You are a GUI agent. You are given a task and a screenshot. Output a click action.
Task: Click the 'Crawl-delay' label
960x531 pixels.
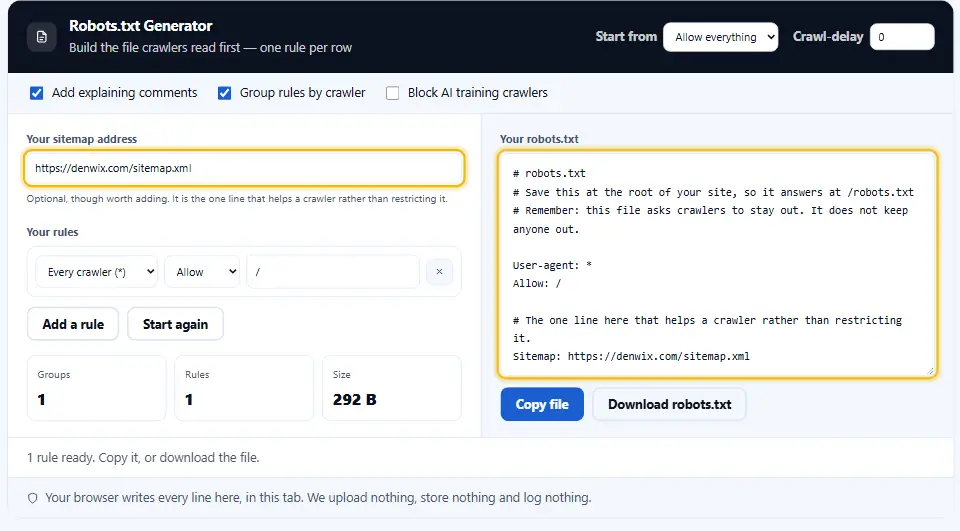pos(828,37)
